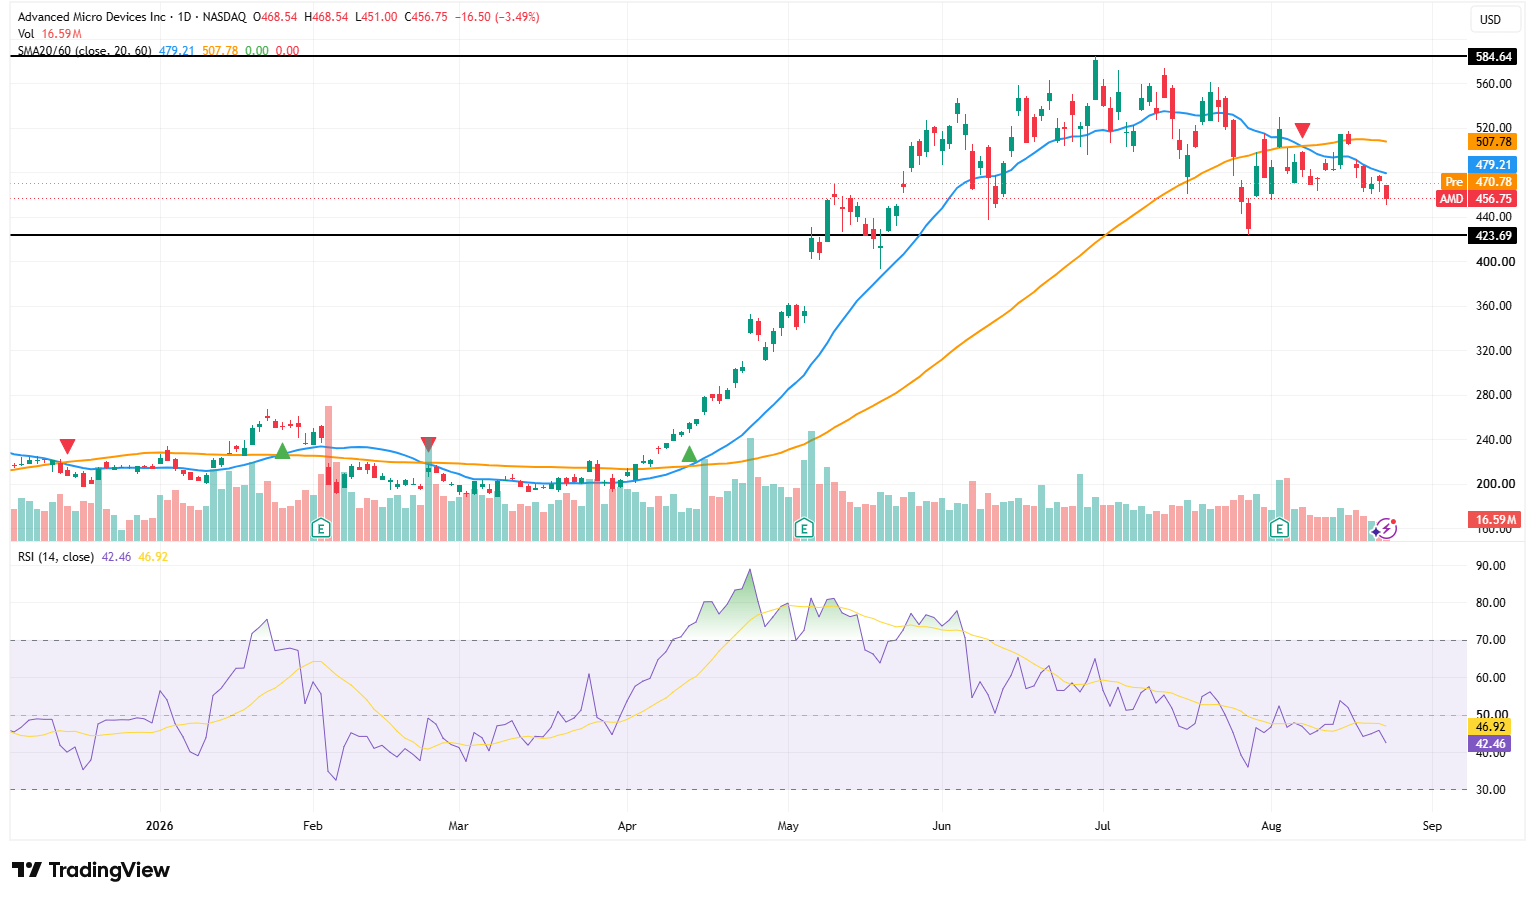1535x899 pixels.
Task: Click the Feb label on the time axis
Action: pos(313,826)
